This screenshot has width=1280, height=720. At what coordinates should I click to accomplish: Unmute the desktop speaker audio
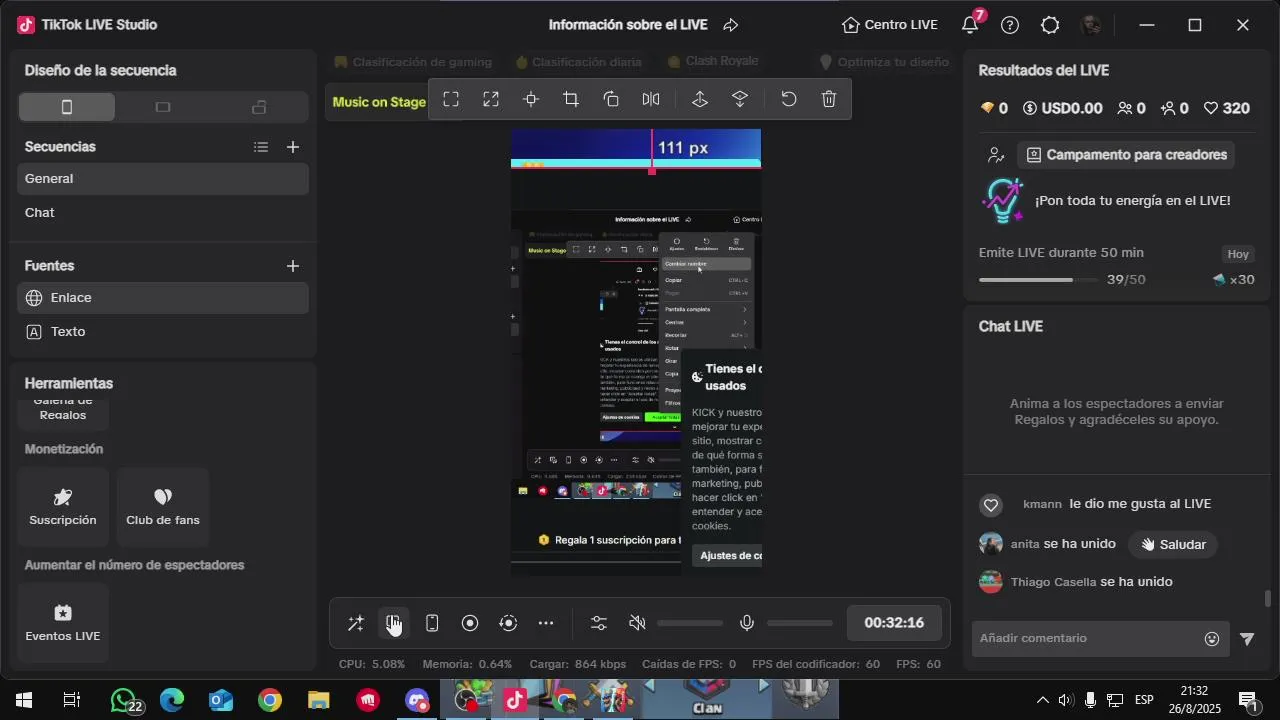click(x=637, y=623)
